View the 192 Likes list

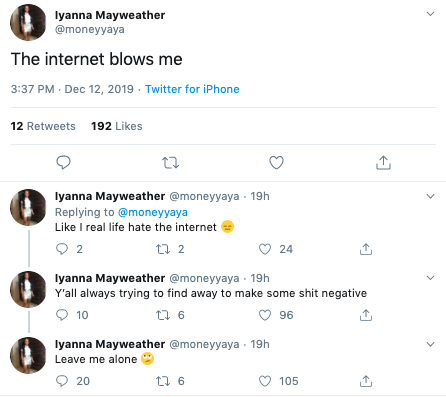click(117, 126)
